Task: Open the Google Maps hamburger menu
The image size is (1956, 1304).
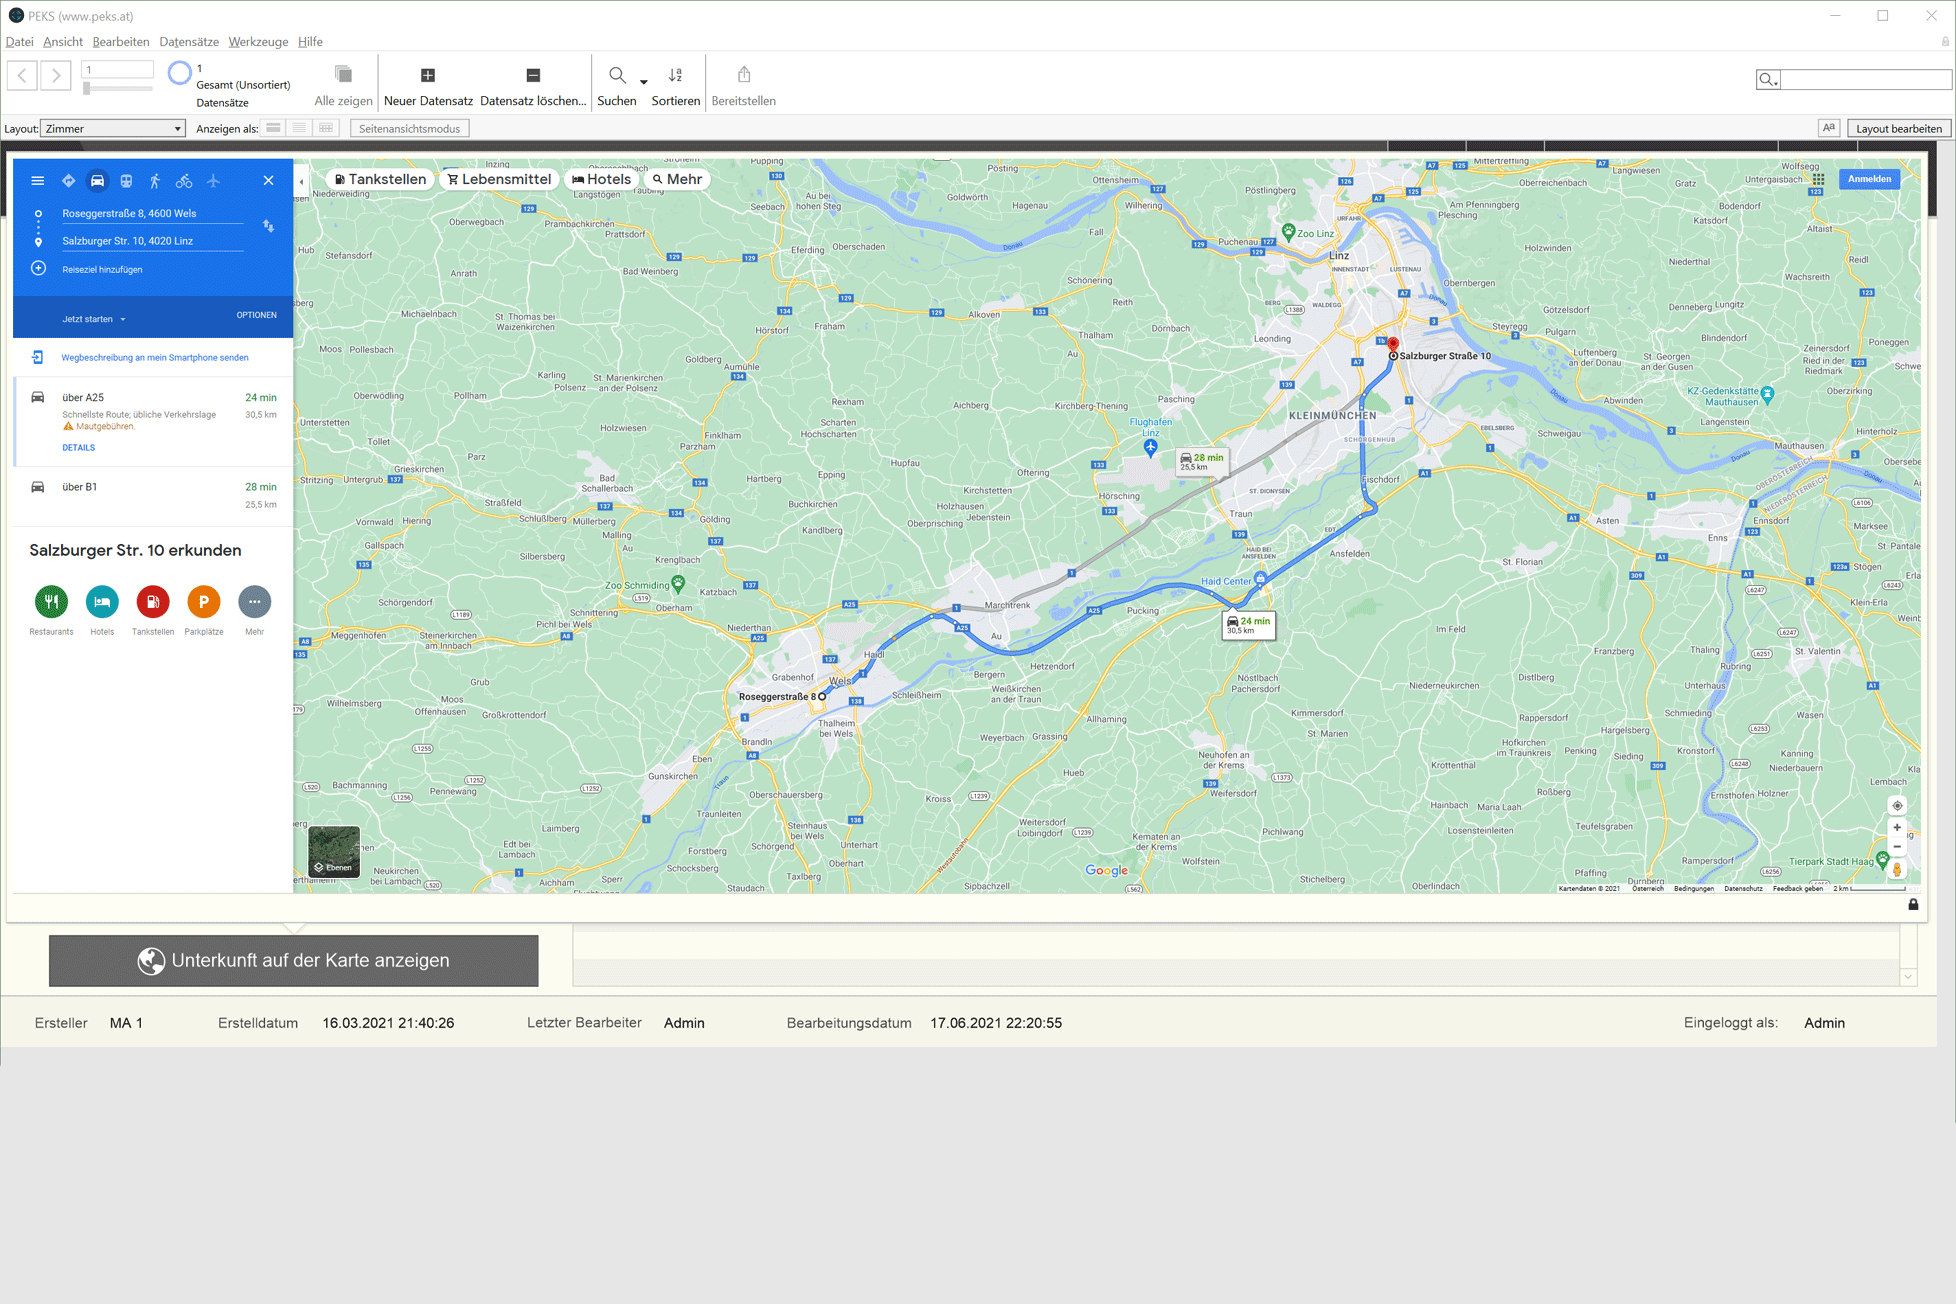Action: (x=38, y=181)
